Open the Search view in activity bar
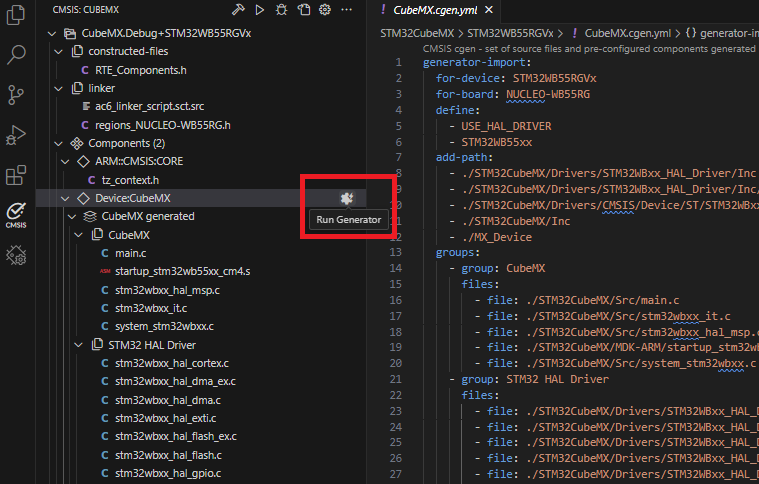The width and height of the screenshot is (759, 484). coord(16,54)
